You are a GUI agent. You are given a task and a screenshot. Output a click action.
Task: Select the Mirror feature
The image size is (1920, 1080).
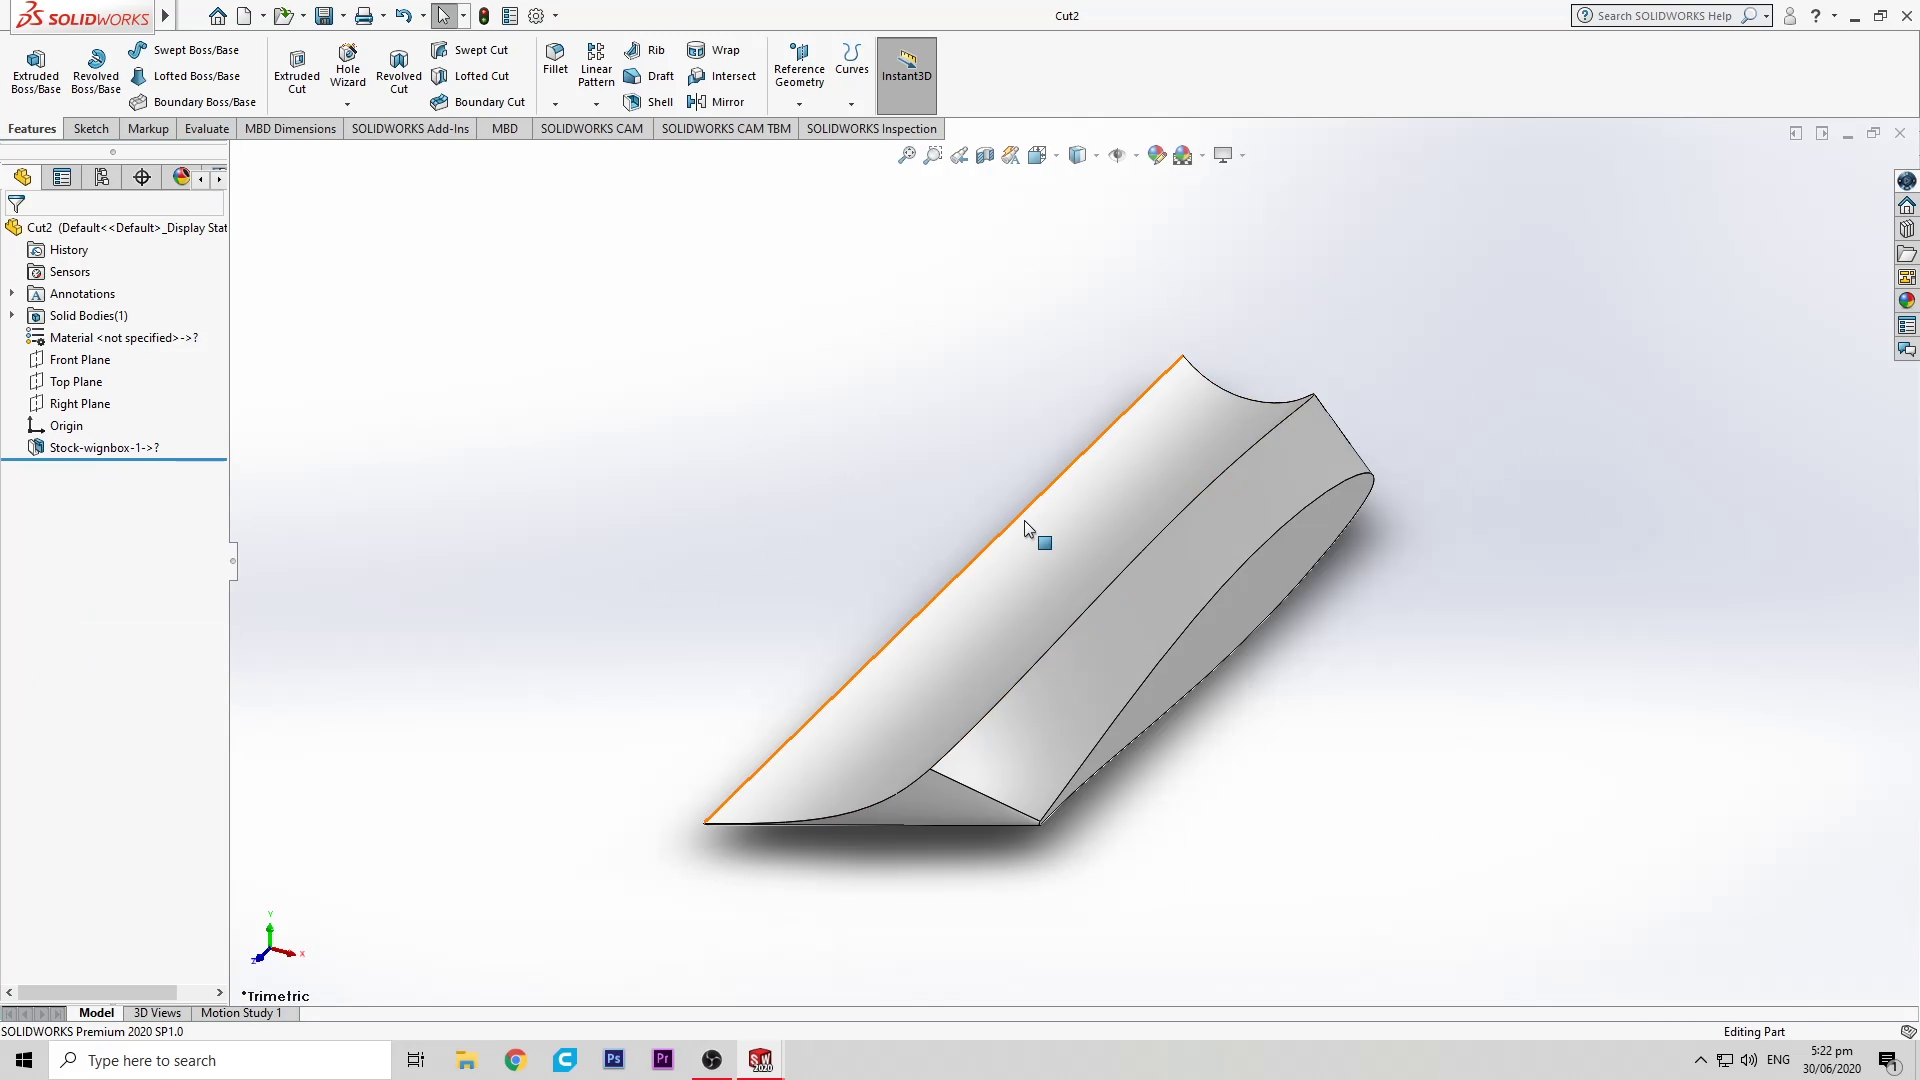tap(715, 102)
